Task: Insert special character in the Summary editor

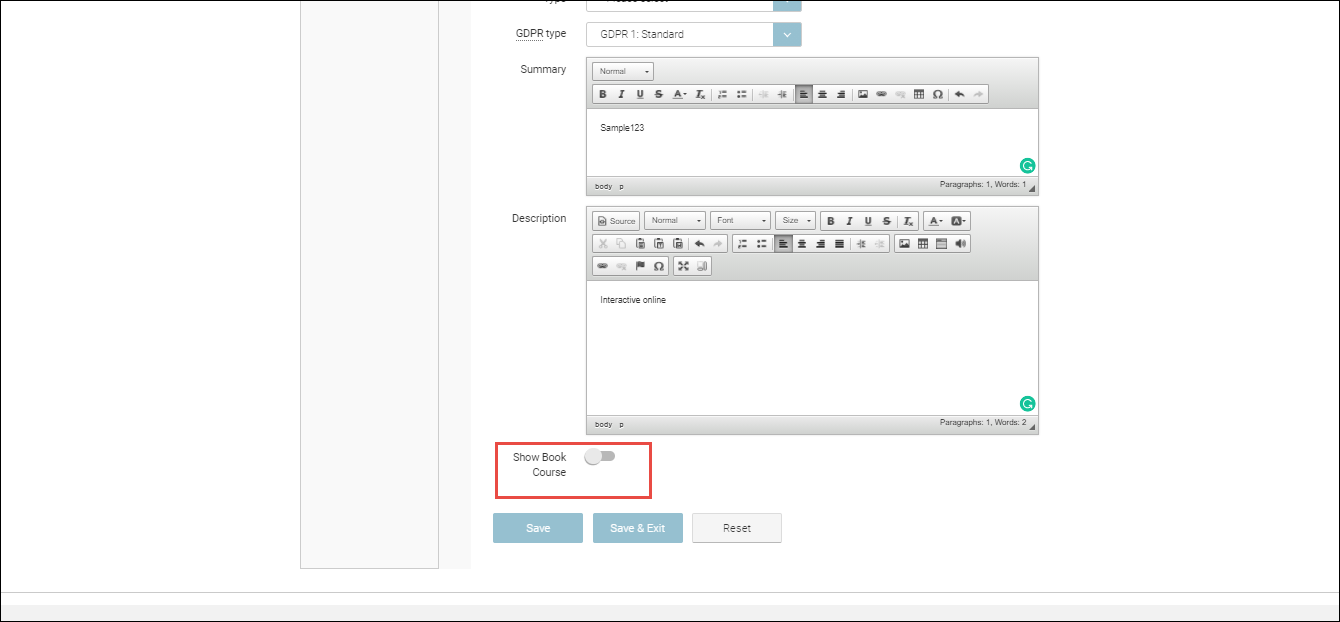Action: coord(937,94)
